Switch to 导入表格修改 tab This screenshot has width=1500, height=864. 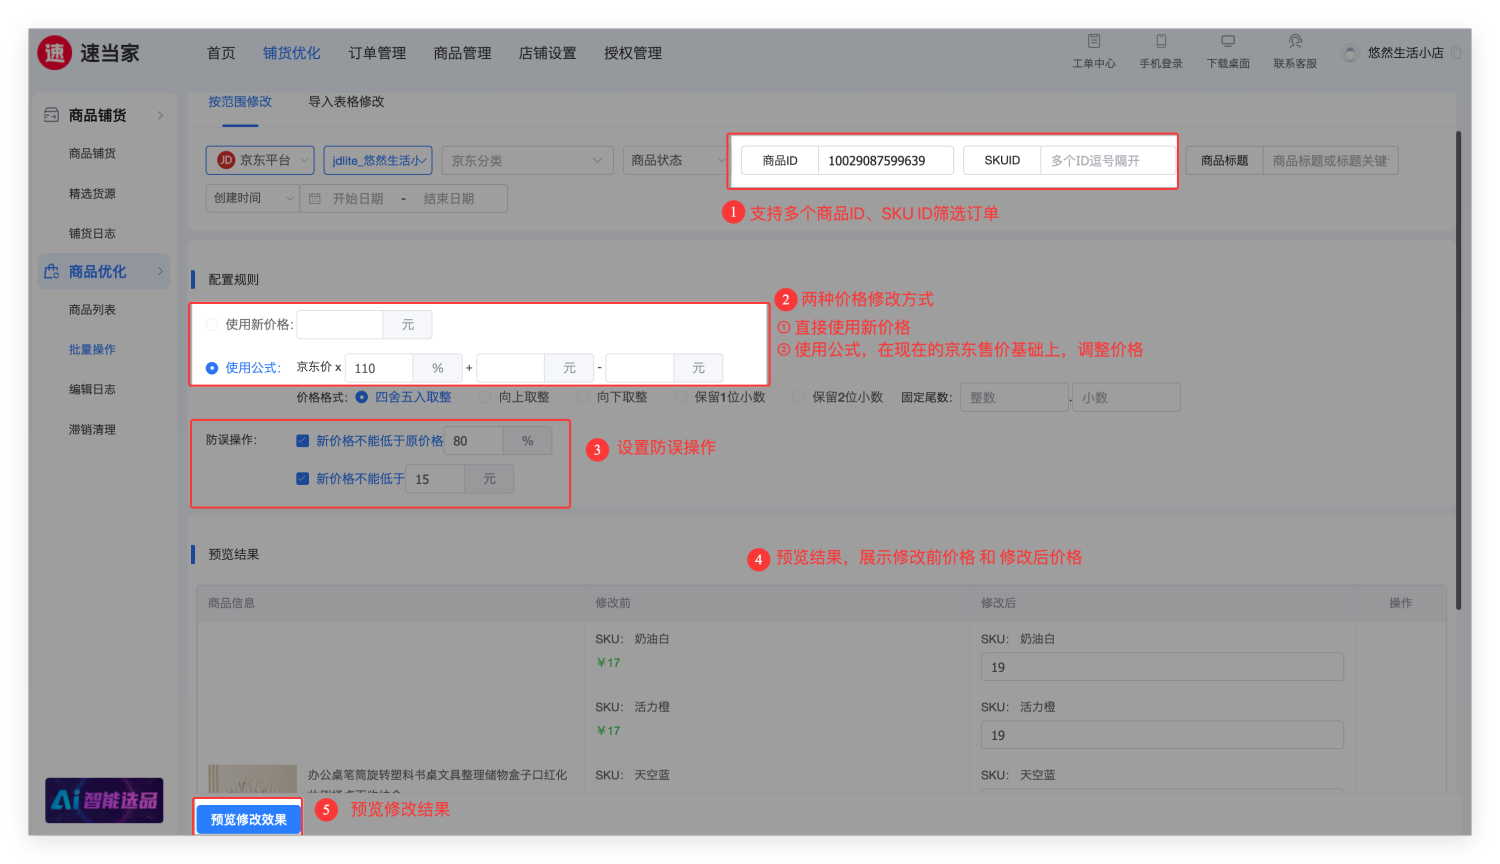[346, 102]
